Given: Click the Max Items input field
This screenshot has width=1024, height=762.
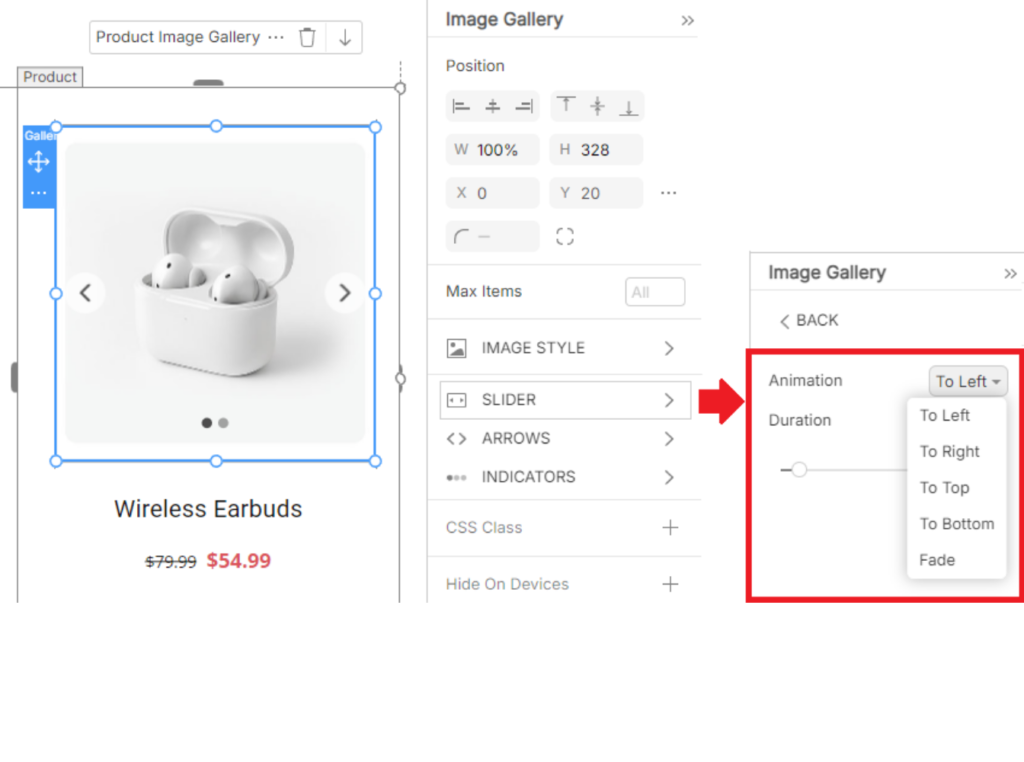Looking at the screenshot, I should 655,292.
